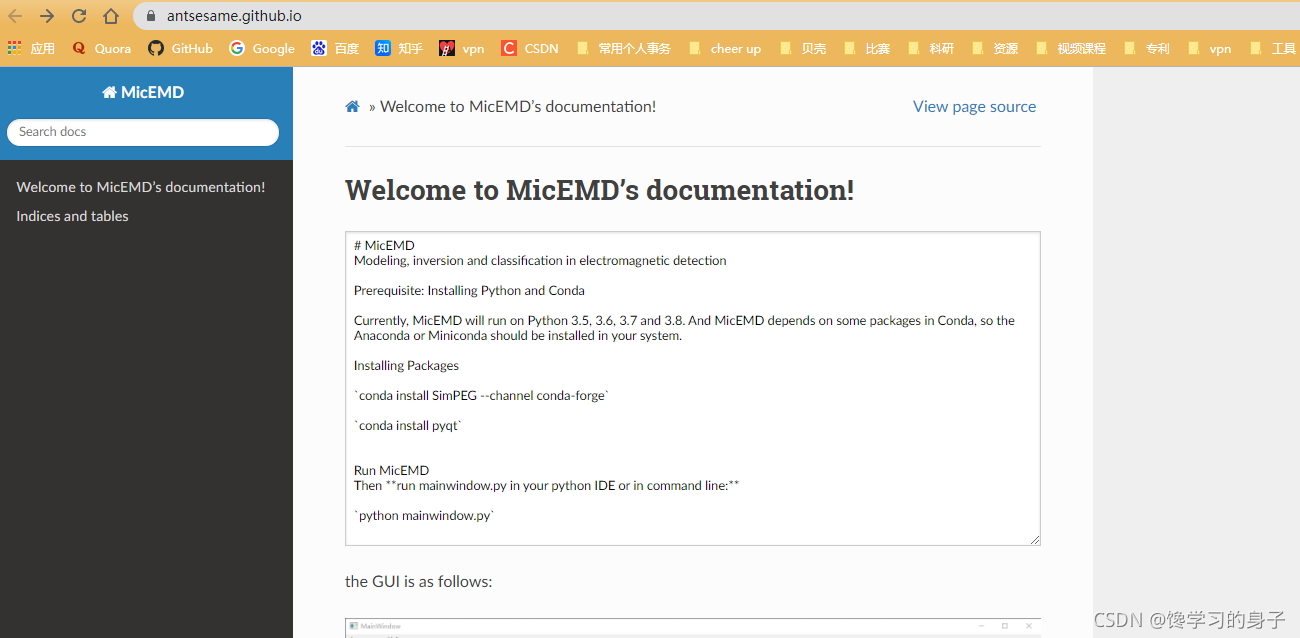1300x638 pixels.
Task: Open the View page source link
Action: (x=974, y=106)
